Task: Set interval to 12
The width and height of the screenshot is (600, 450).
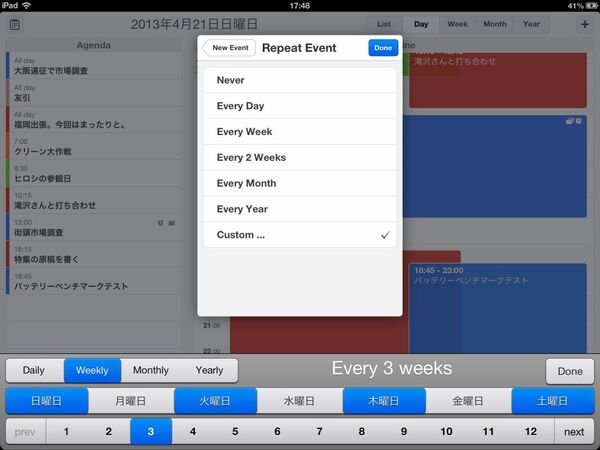Action: (531, 432)
